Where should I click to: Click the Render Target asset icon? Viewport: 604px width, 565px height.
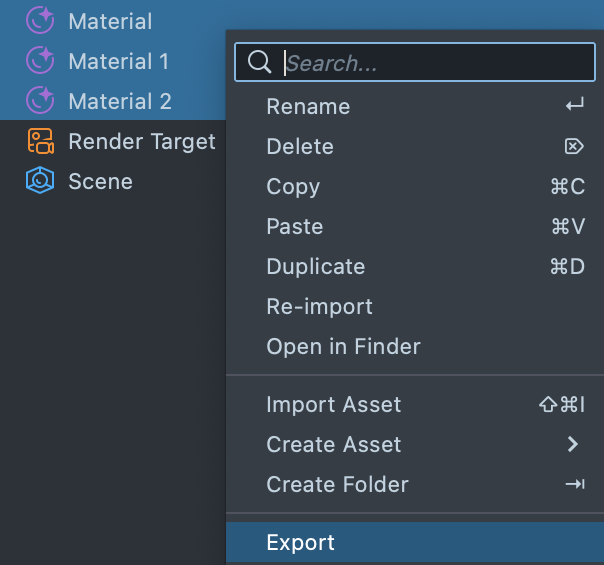coord(40,141)
